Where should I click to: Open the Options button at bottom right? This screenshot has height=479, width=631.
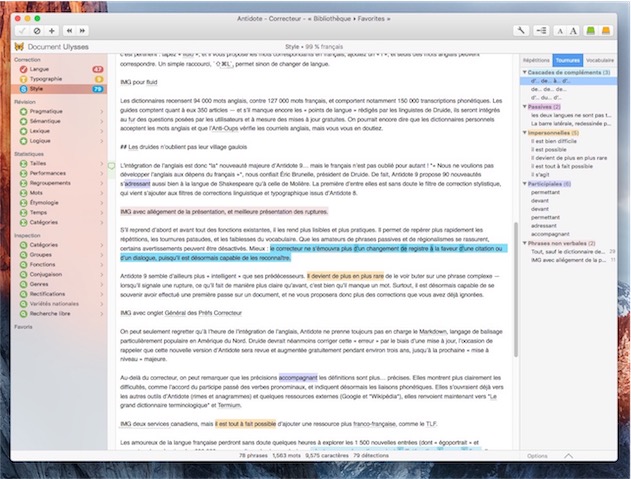(x=537, y=456)
